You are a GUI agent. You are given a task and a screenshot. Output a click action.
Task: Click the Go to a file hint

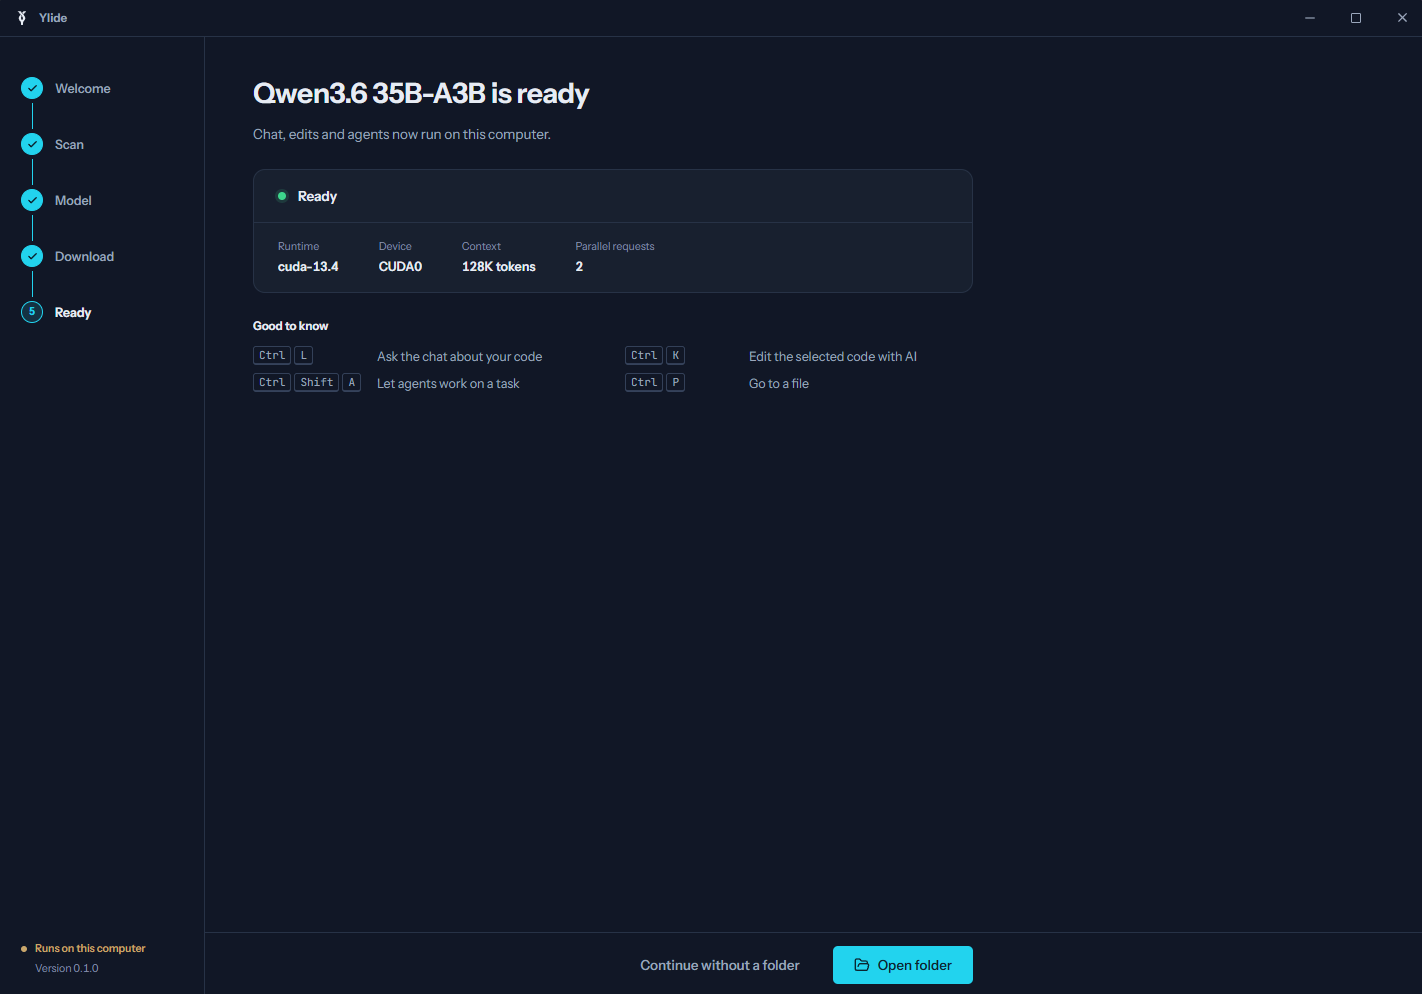tap(779, 384)
